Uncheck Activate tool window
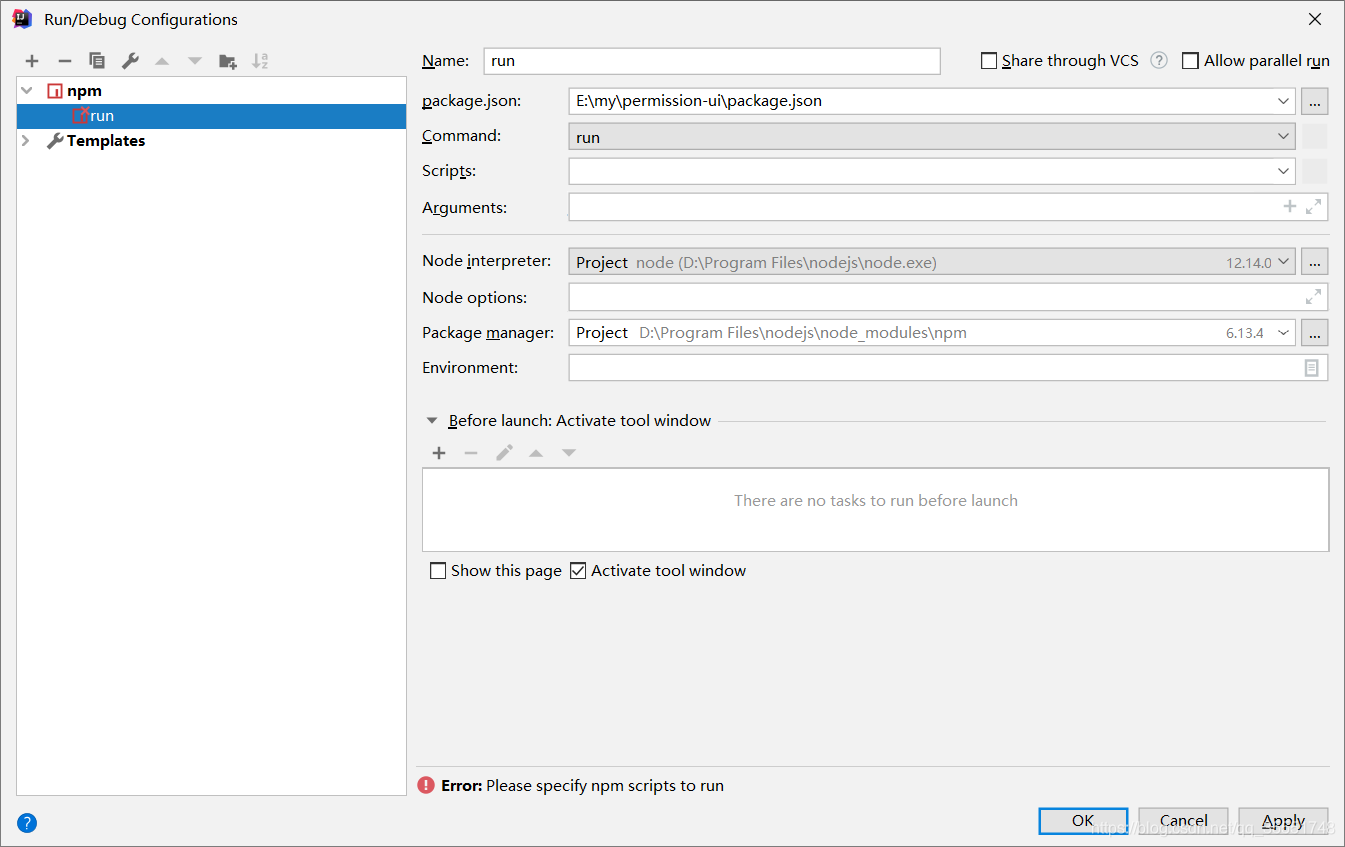Image resolution: width=1345 pixels, height=847 pixels. pyautogui.click(x=578, y=571)
